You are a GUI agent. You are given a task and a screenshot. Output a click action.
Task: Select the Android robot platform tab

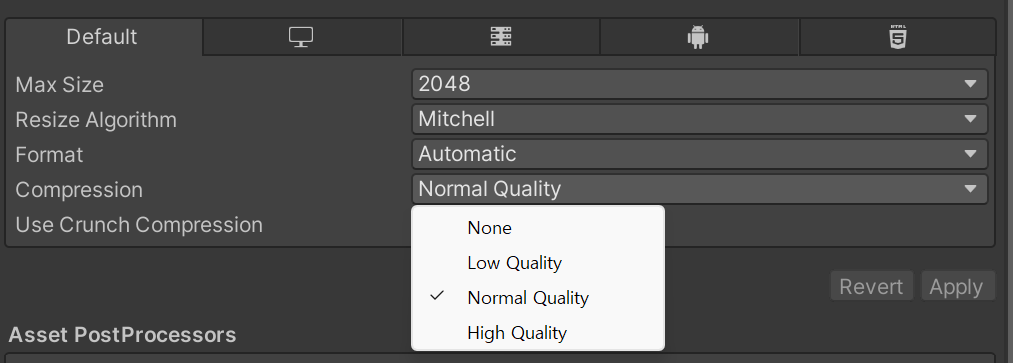coord(698,37)
